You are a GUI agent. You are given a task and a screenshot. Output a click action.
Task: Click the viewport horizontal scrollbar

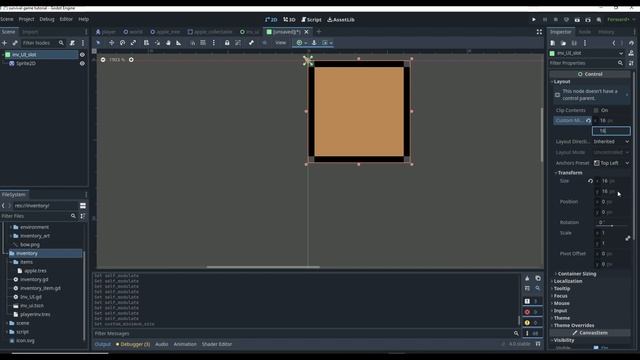click(x=263, y=267)
